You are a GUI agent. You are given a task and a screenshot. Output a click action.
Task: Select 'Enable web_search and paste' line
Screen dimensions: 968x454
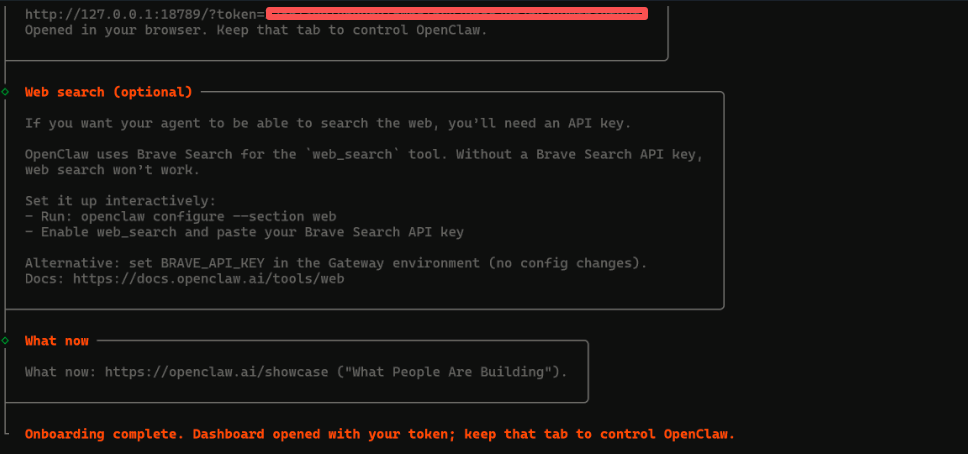[244, 232]
